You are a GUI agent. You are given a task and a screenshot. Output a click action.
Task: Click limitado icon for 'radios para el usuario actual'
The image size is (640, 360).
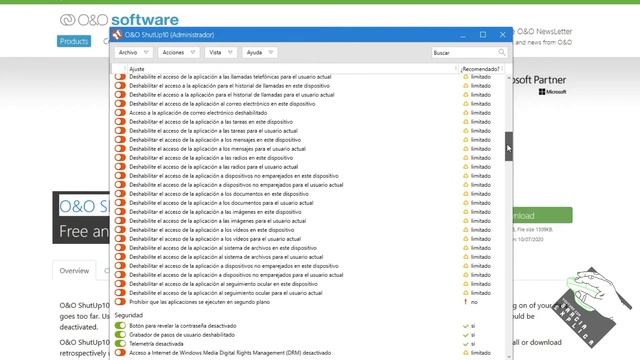(x=466, y=167)
